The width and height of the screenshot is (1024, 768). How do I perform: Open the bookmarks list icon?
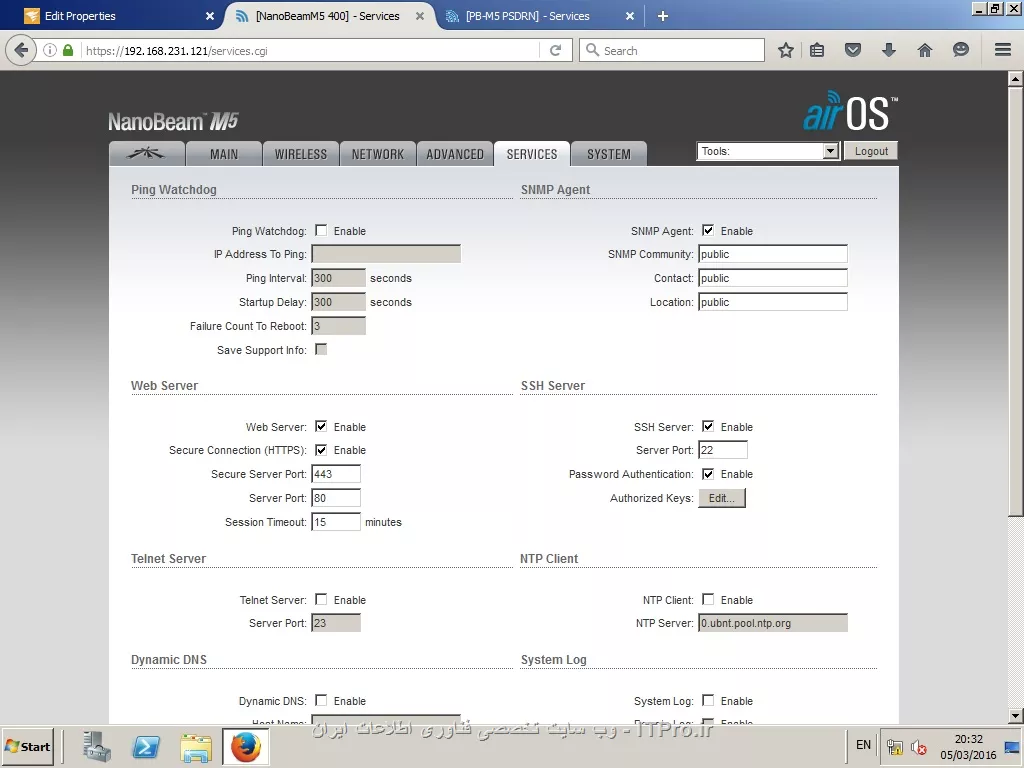point(817,50)
